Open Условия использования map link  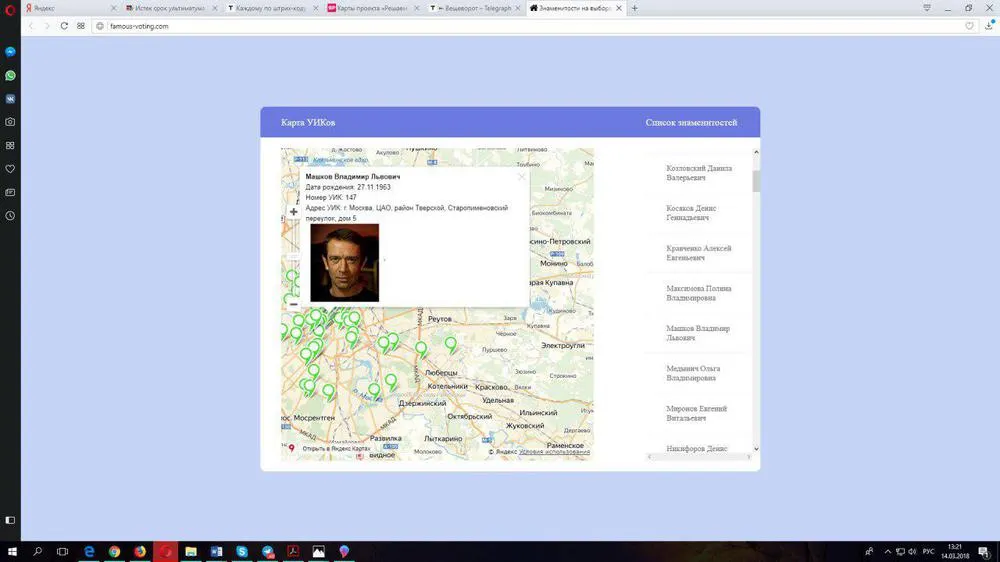pos(554,452)
